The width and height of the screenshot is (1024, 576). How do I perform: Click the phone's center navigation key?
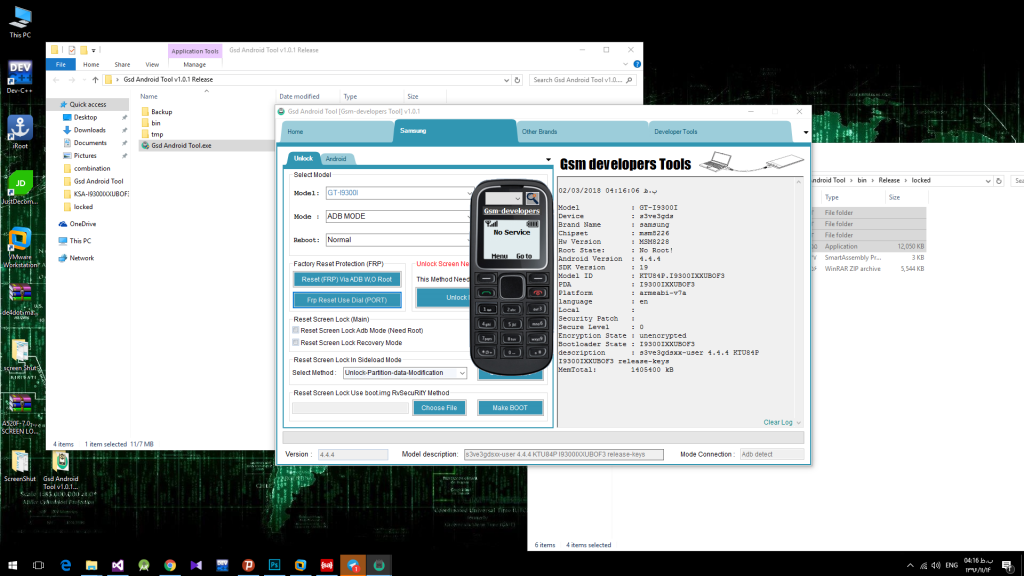(x=512, y=287)
